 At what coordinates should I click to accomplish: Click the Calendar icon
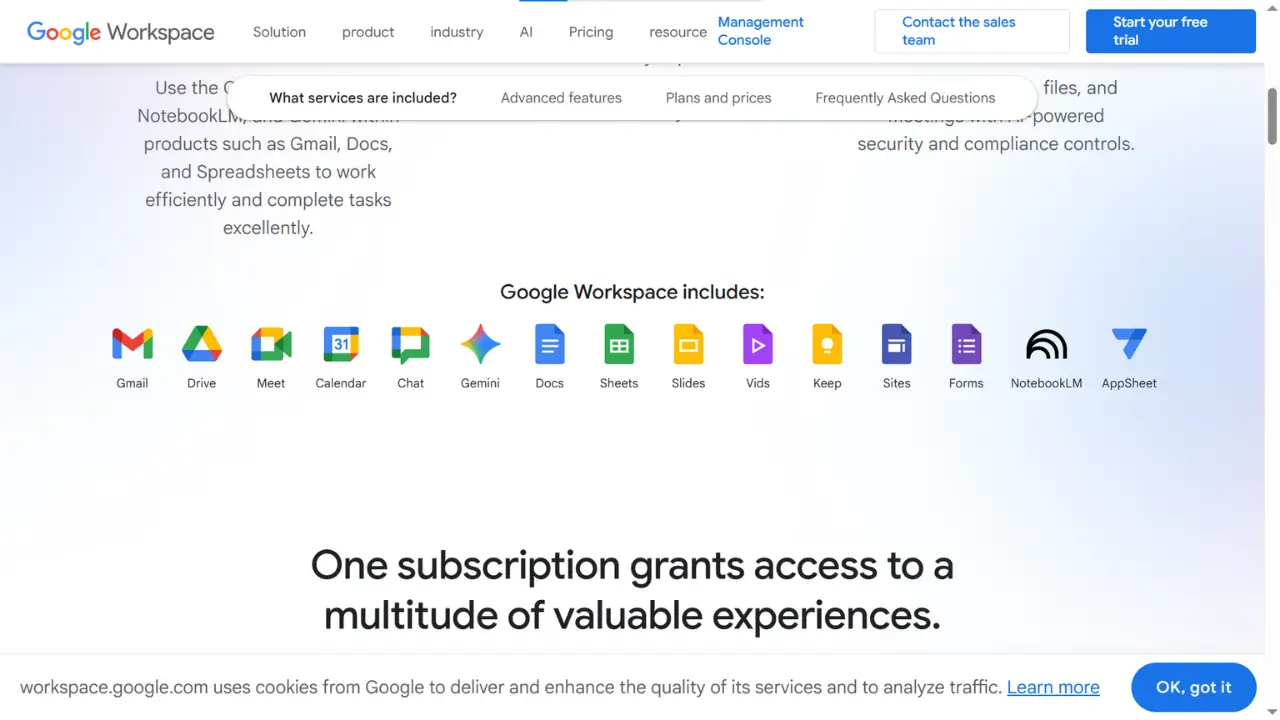[x=341, y=344]
